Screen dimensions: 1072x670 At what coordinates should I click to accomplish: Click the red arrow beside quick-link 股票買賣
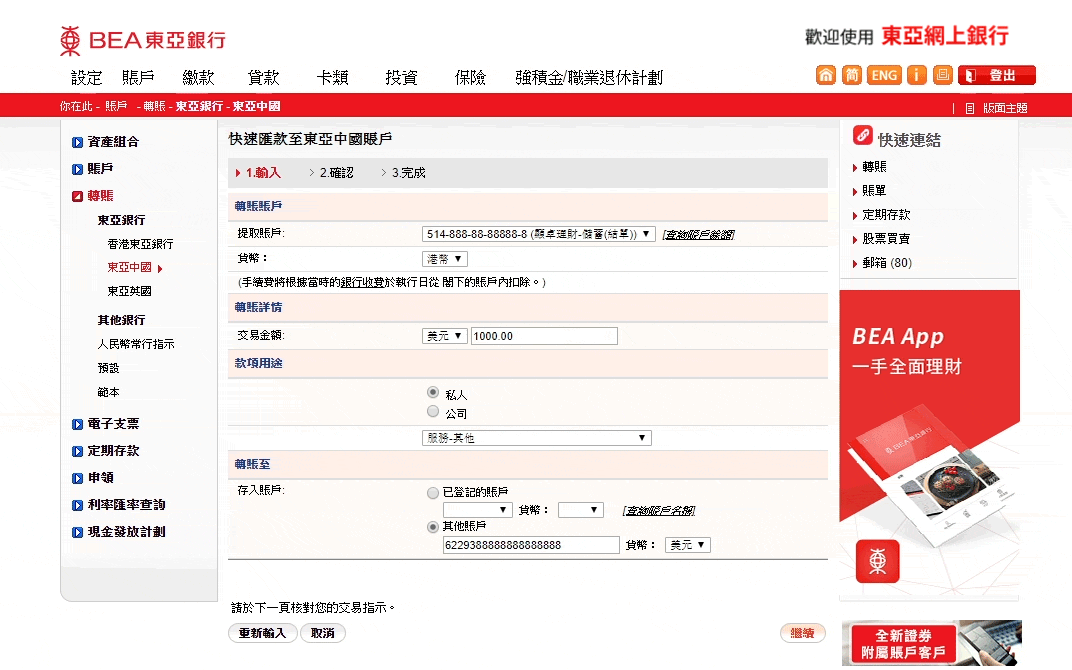[855, 239]
